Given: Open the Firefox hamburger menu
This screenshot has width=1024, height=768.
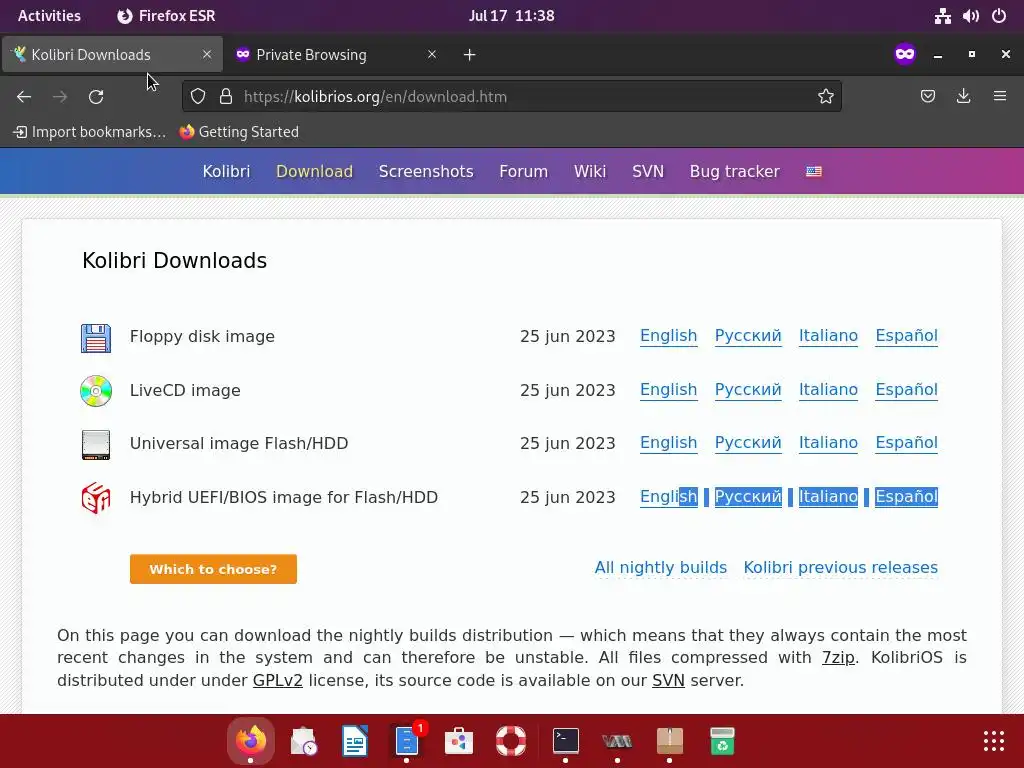Looking at the screenshot, I should [x=1000, y=97].
